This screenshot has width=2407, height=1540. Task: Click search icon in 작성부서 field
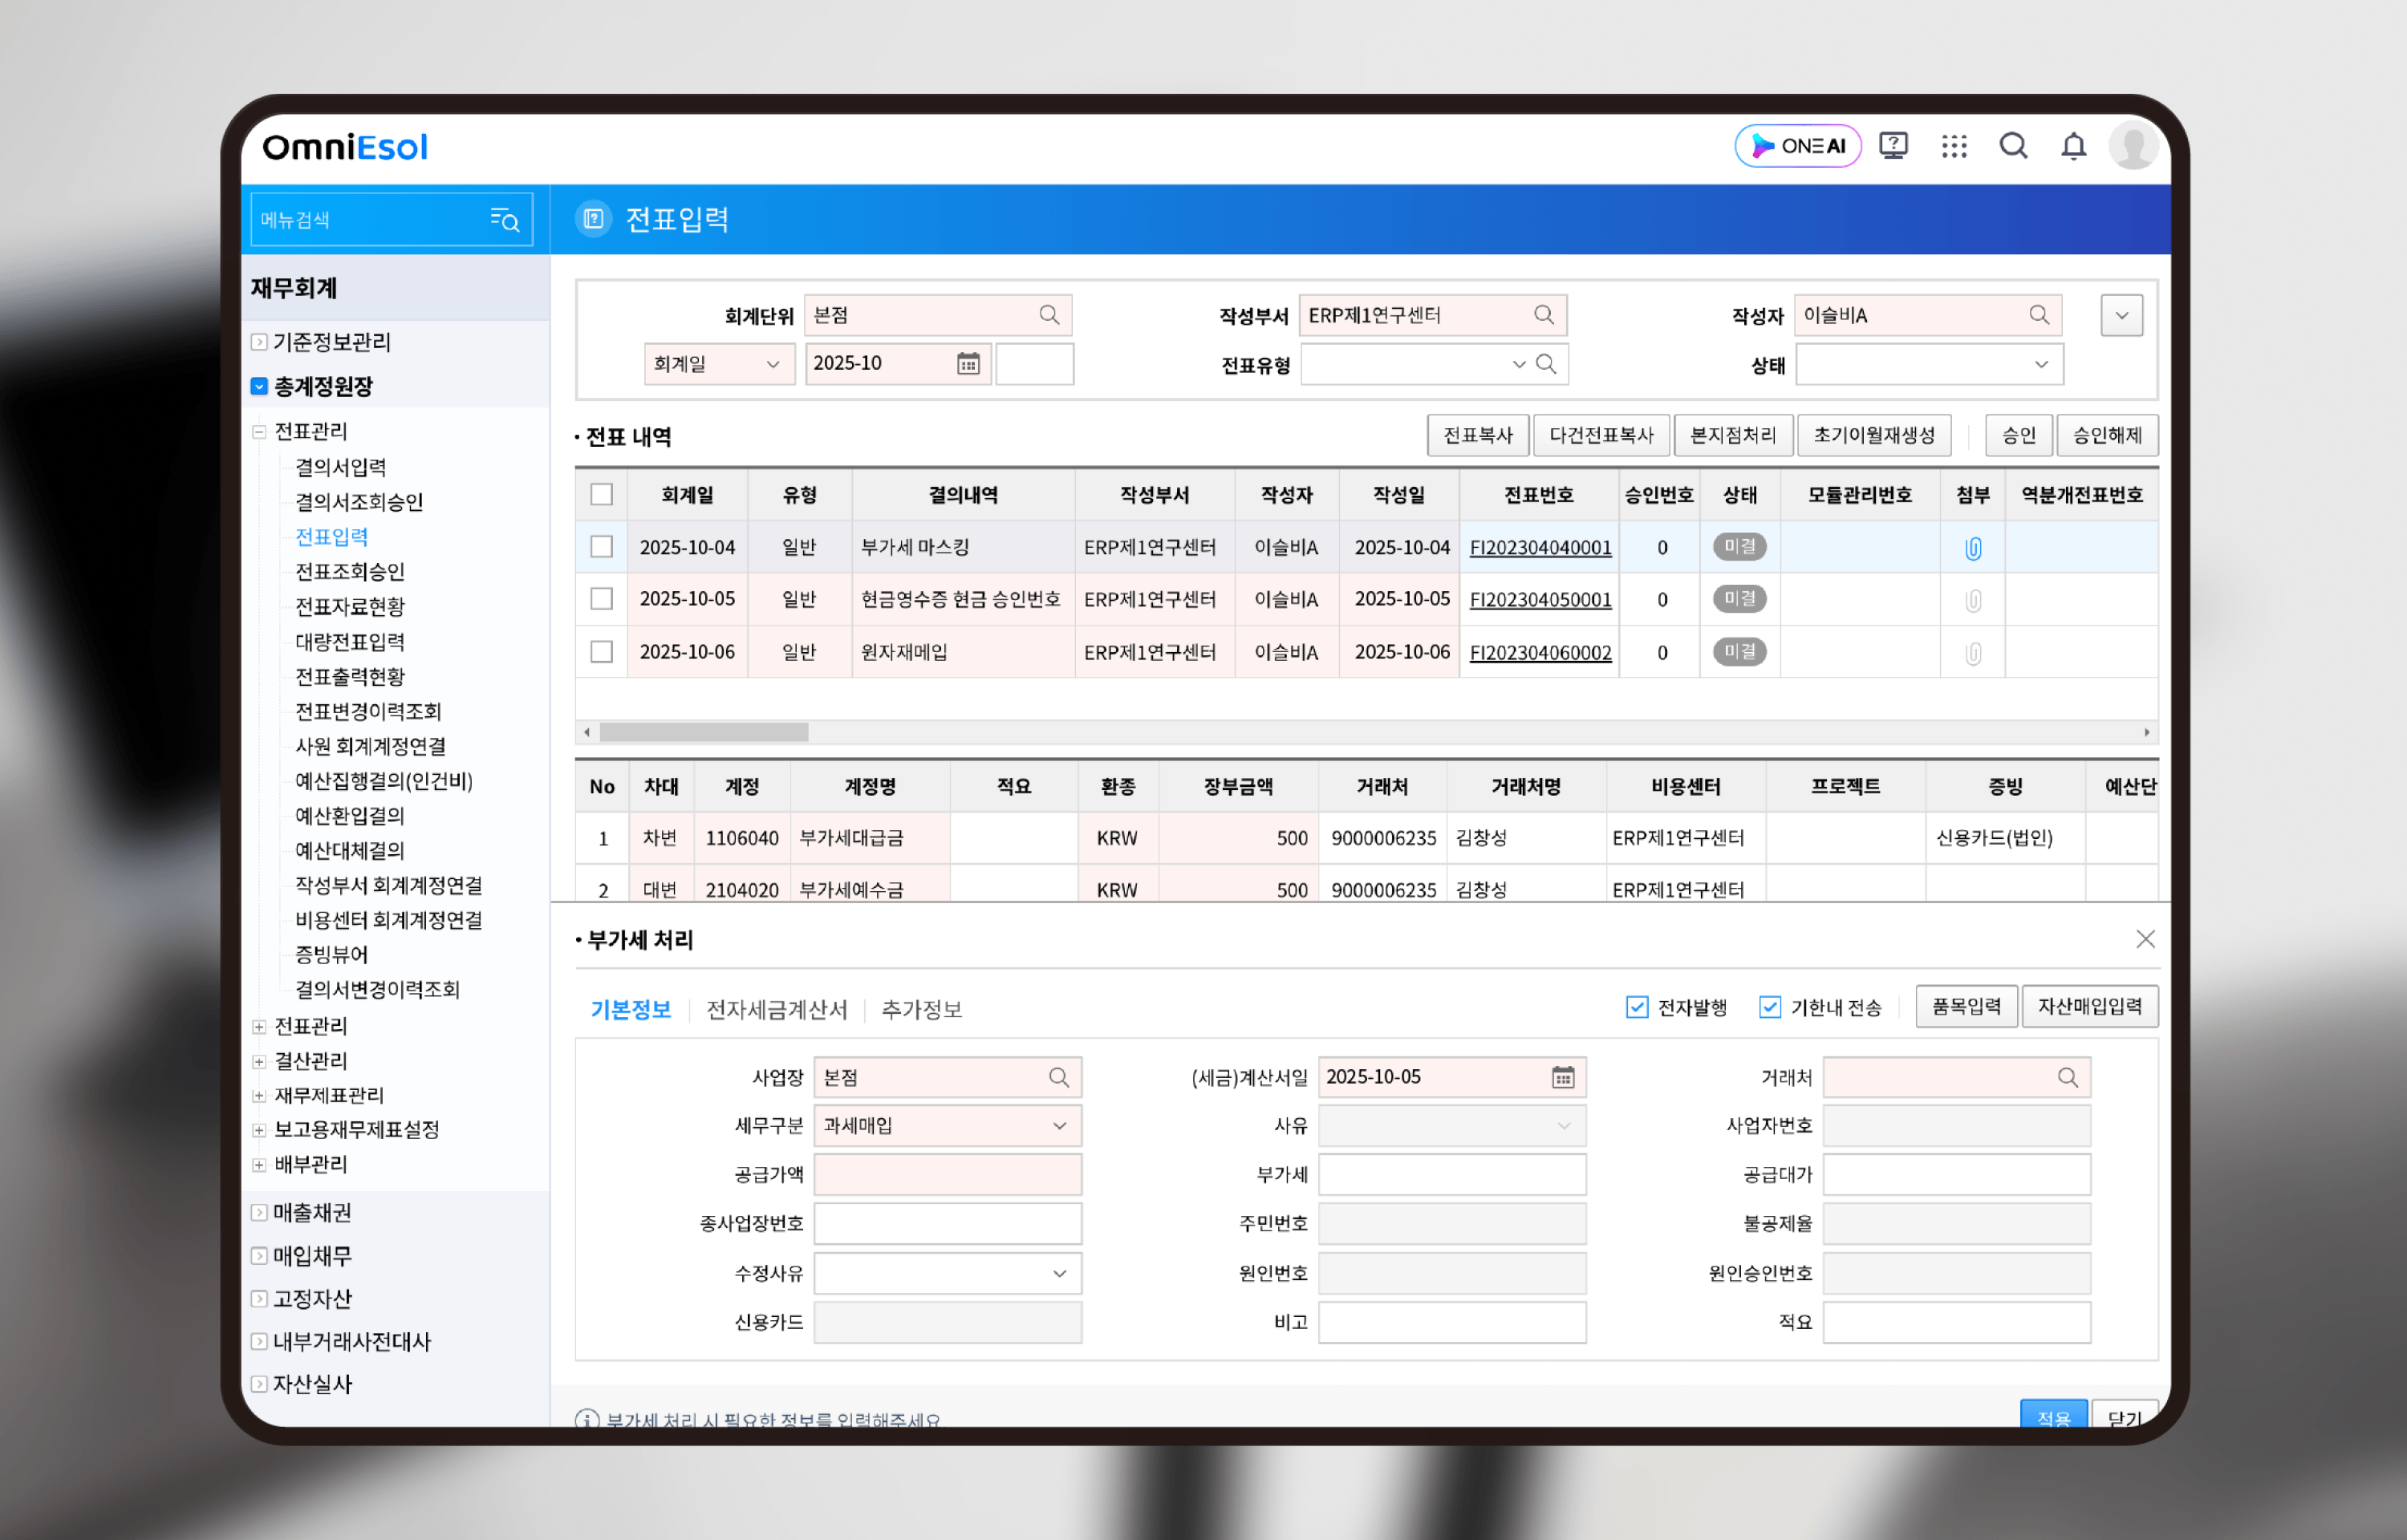click(x=1543, y=316)
